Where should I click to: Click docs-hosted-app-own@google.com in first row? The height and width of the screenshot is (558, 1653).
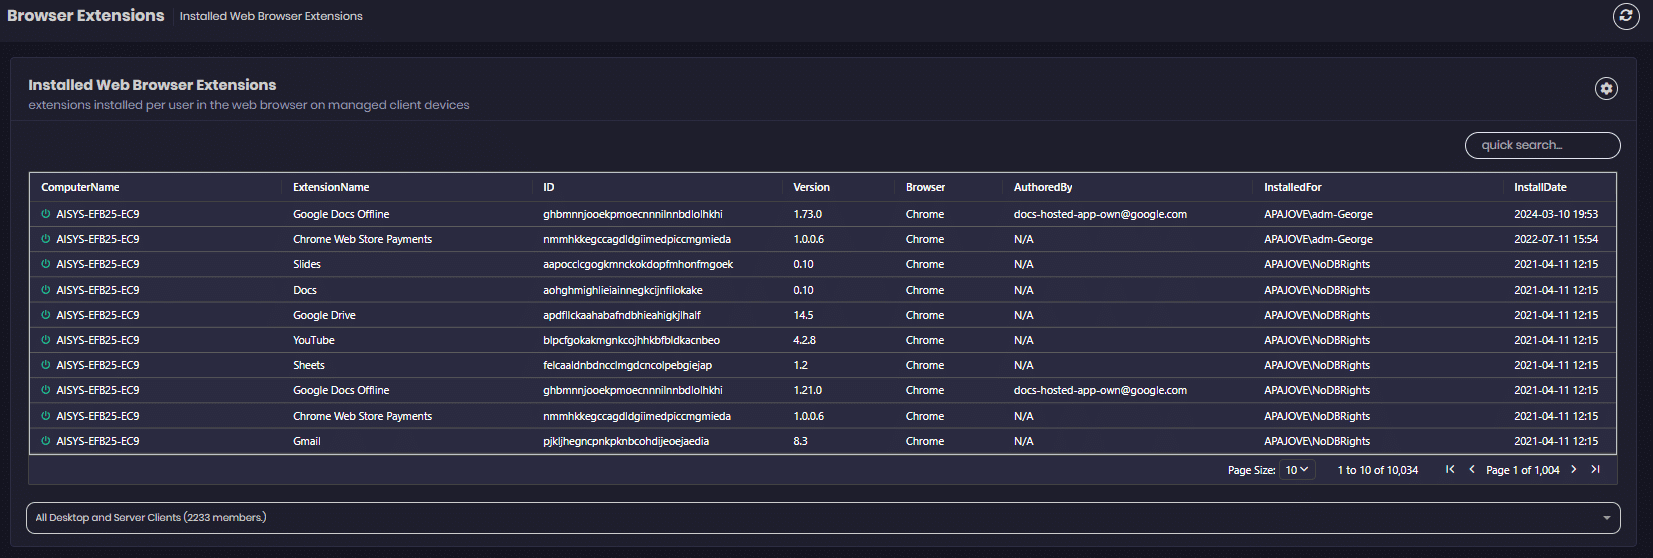(1100, 215)
